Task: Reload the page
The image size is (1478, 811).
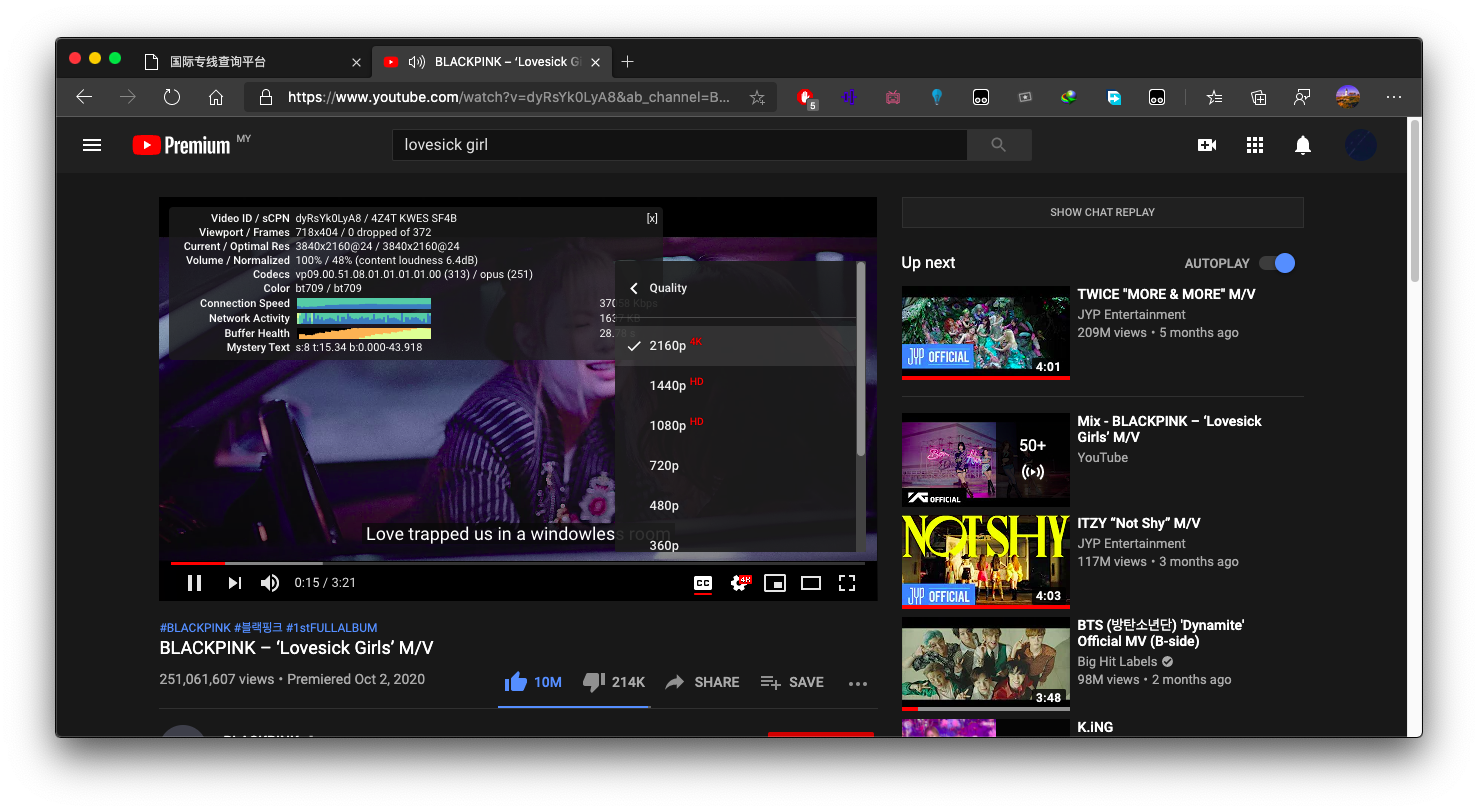Action: [172, 97]
